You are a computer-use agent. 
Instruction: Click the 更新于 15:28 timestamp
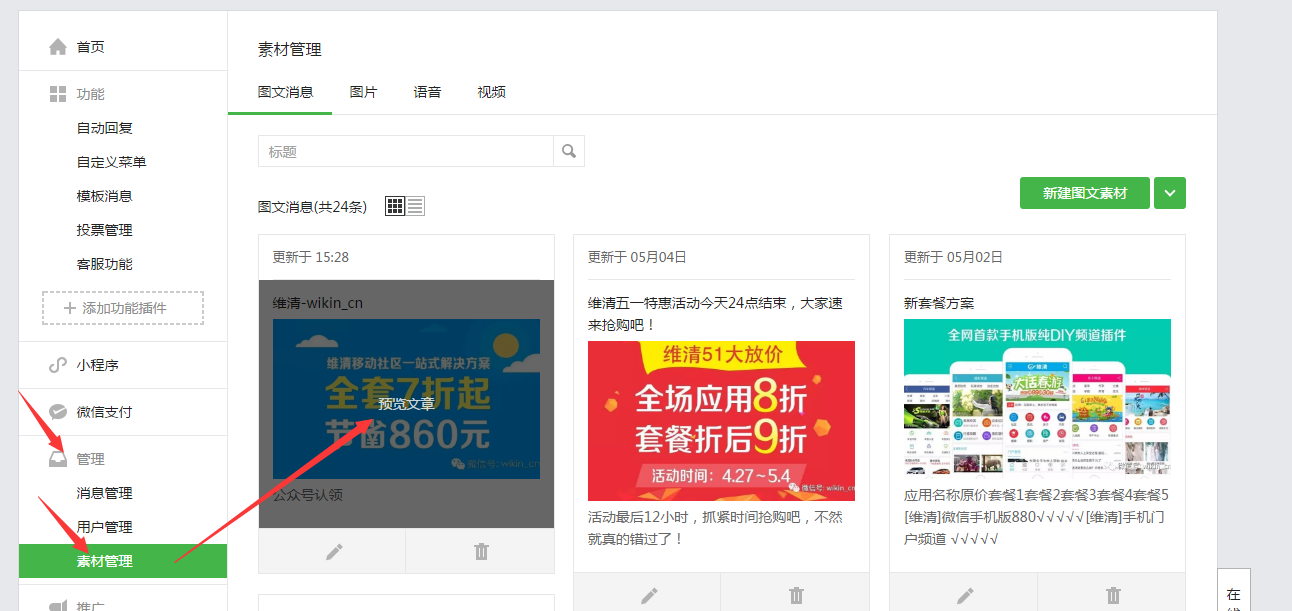click(311, 257)
